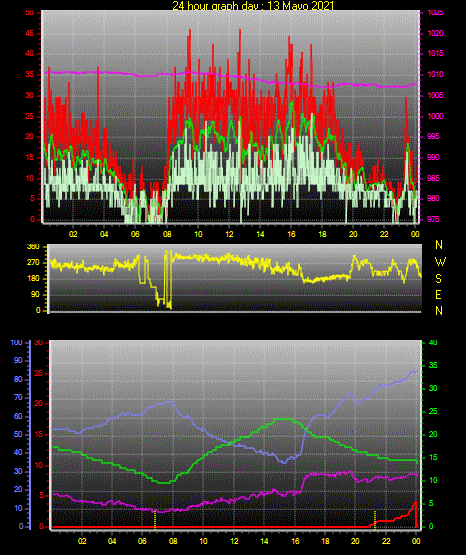Select the 08 hour label under the top wind graph

[x=167, y=234]
